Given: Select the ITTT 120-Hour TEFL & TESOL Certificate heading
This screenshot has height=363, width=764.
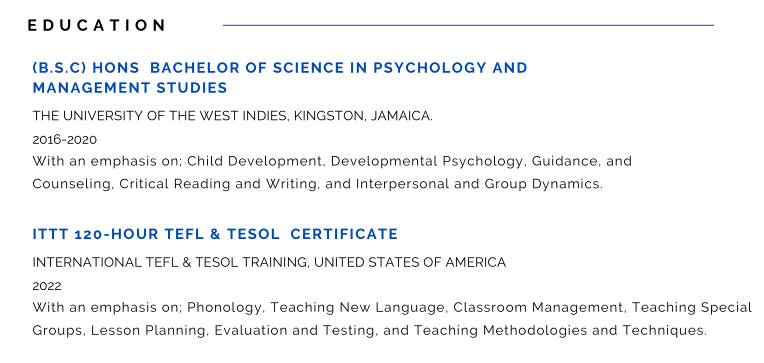Looking at the screenshot, I should (x=215, y=234).
